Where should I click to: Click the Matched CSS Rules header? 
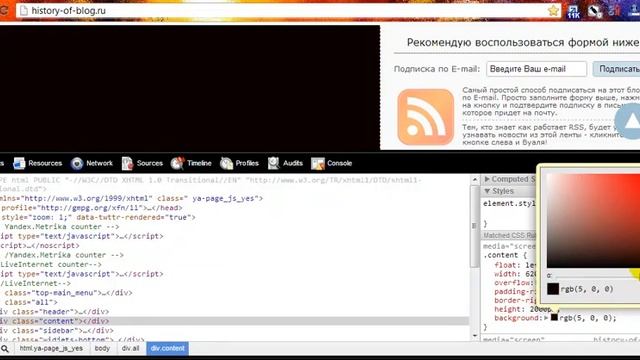click(509, 236)
